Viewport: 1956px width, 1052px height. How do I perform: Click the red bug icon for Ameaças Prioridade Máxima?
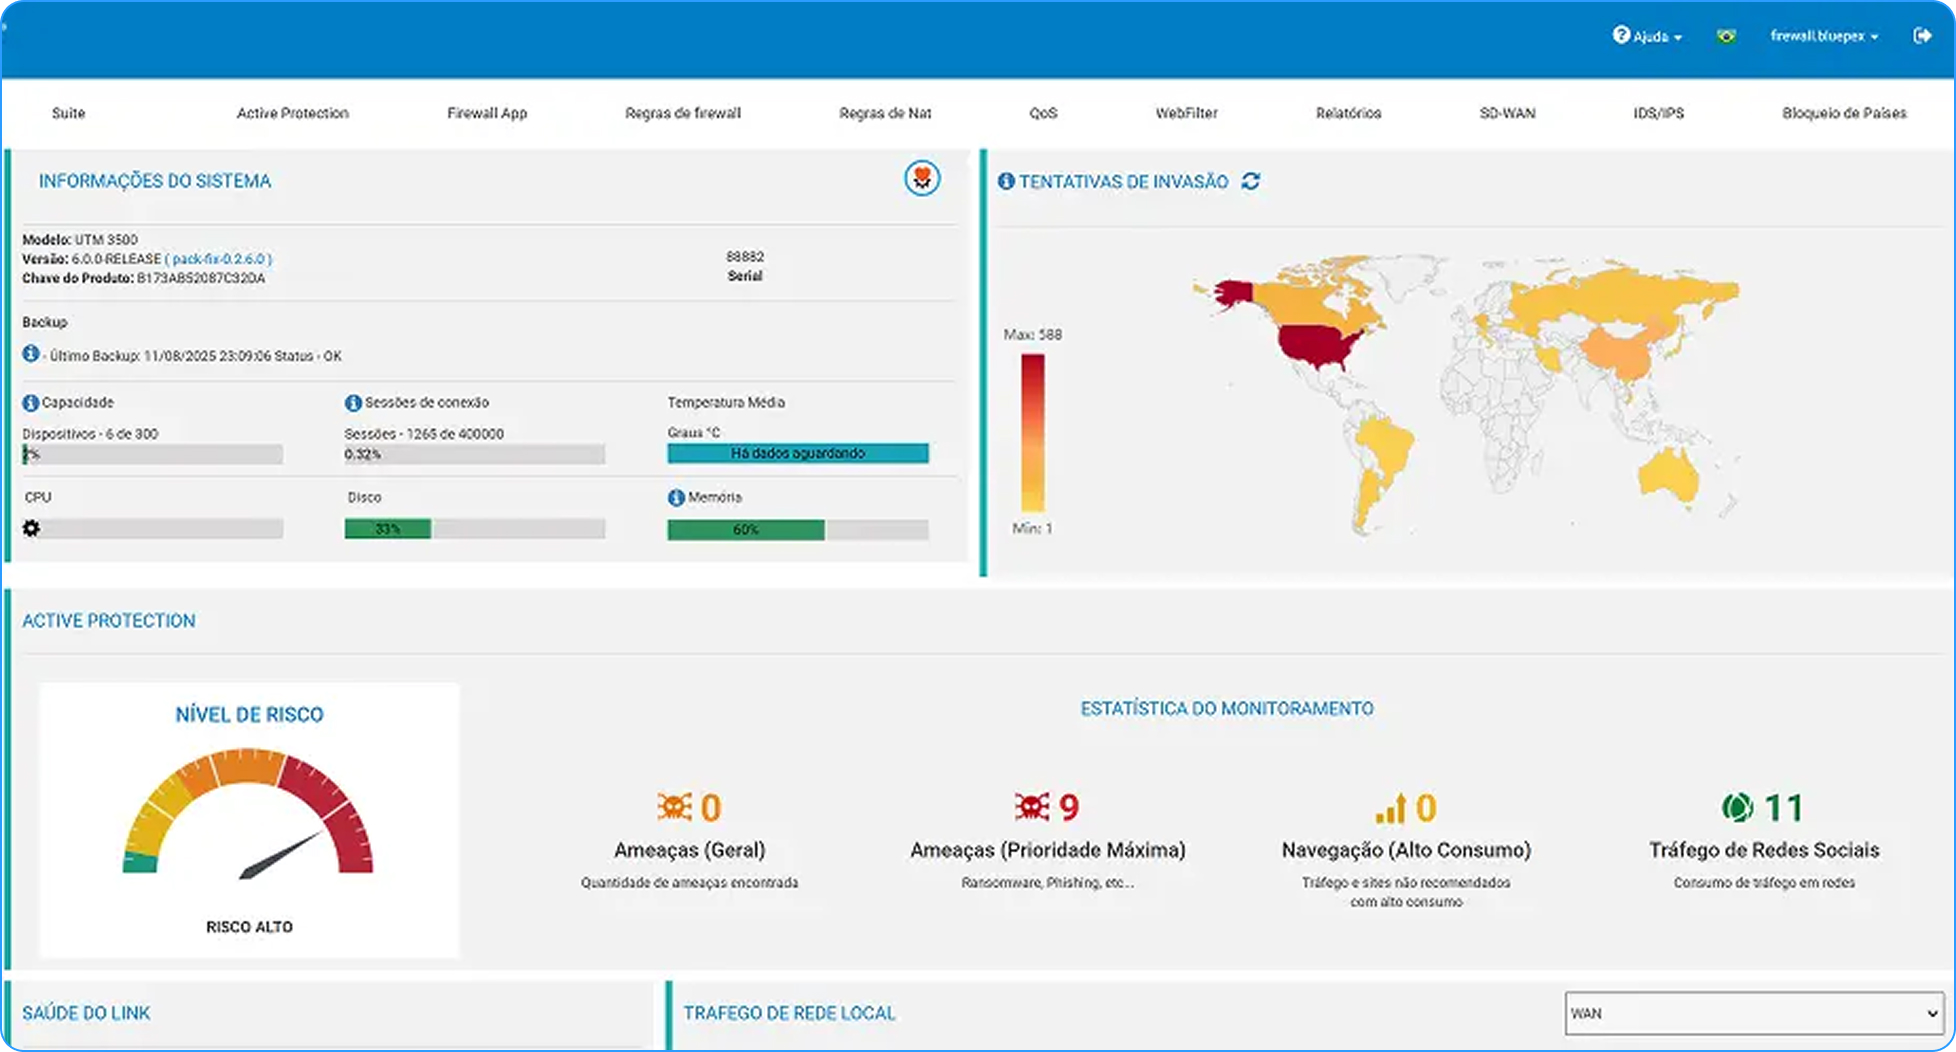pos(1032,807)
